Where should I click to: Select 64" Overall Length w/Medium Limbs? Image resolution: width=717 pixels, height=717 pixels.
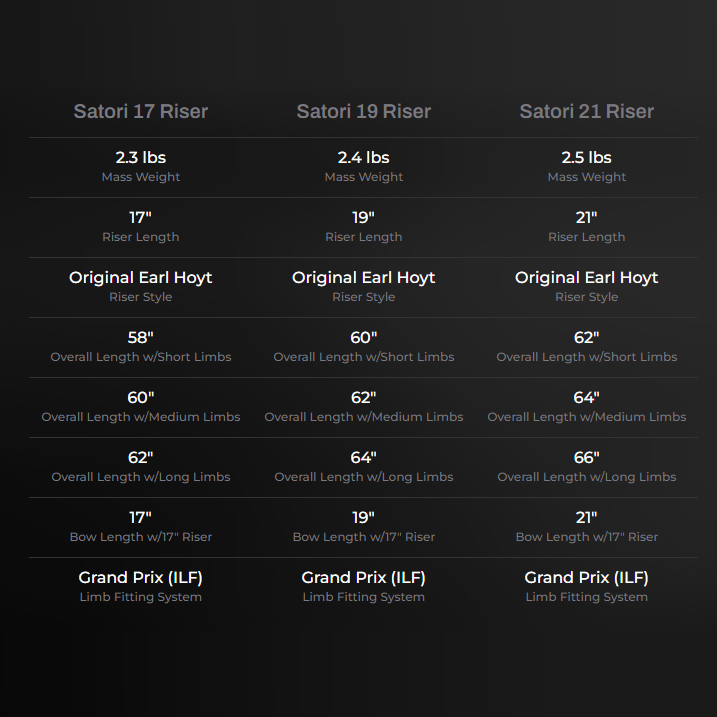(x=587, y=397)
